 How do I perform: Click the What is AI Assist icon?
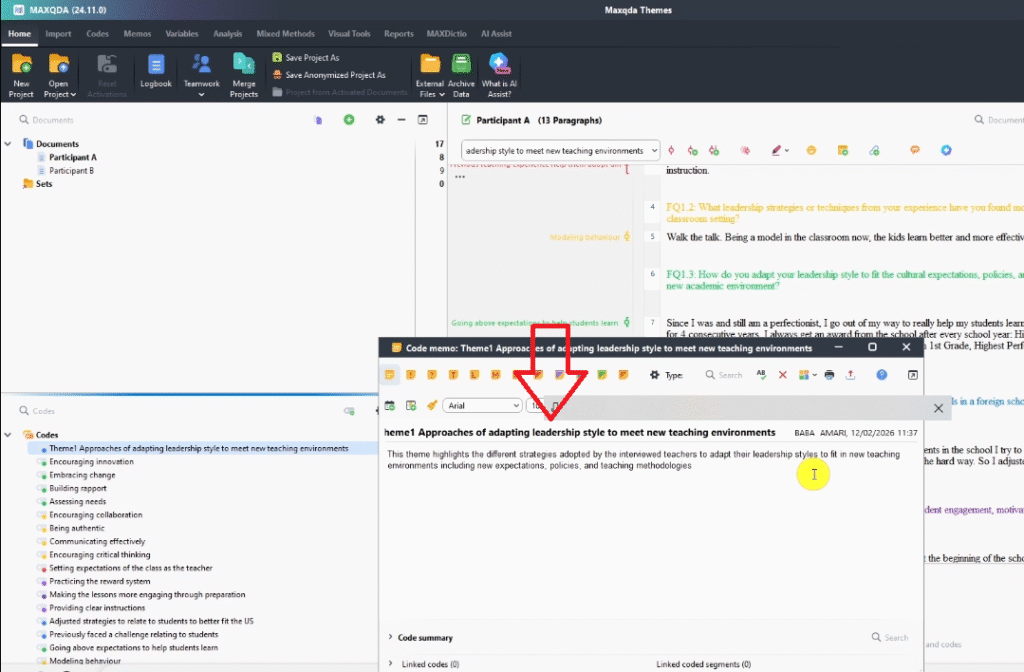coord(498,67)
